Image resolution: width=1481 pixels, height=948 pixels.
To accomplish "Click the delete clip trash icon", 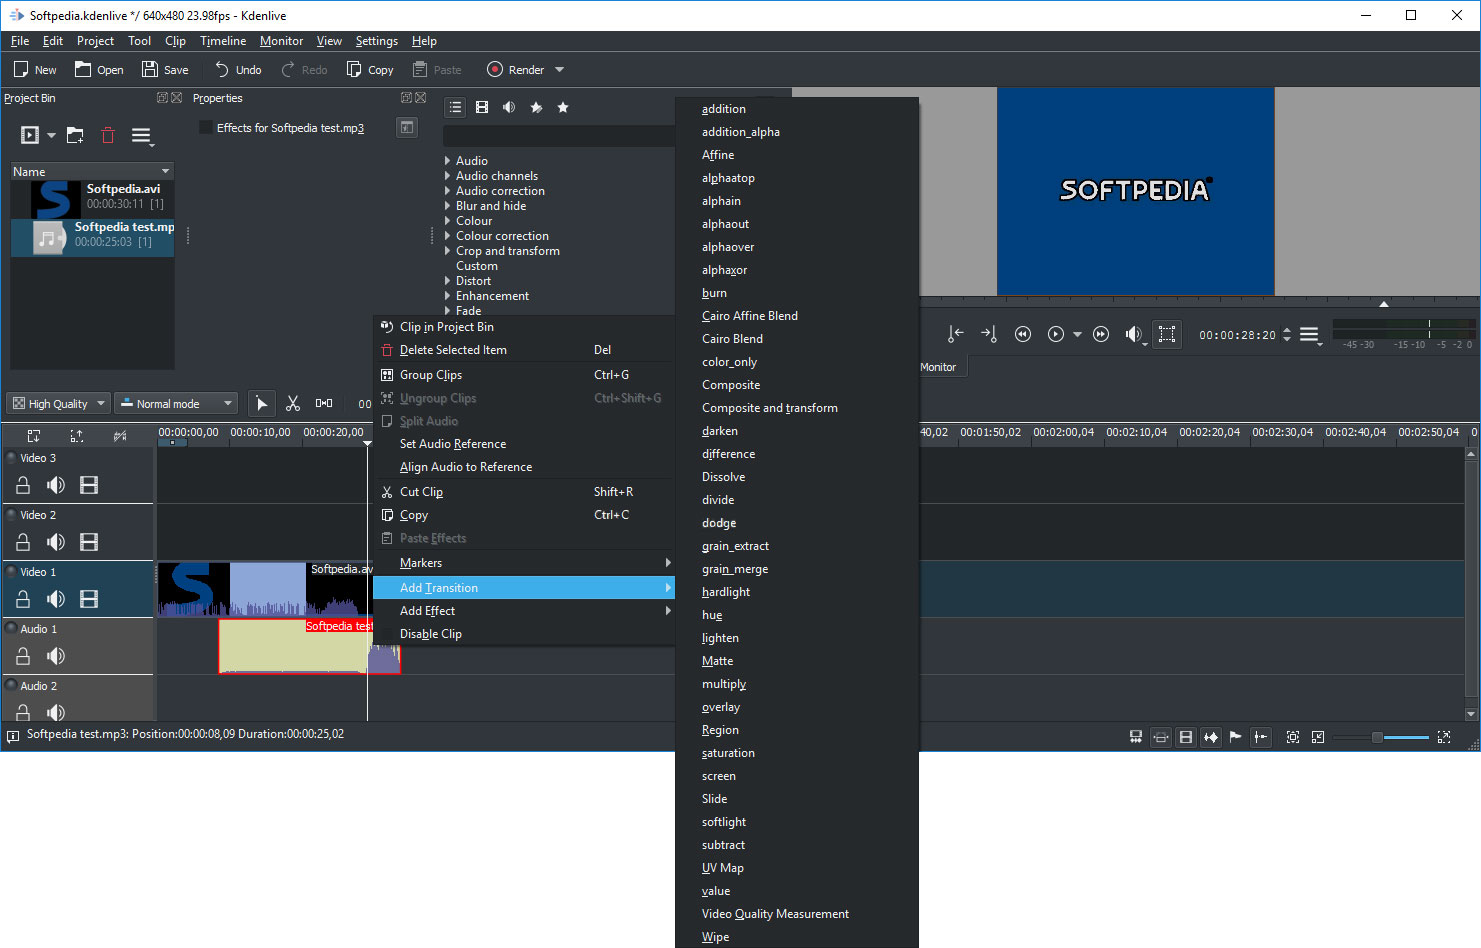I will coord(108,135).
